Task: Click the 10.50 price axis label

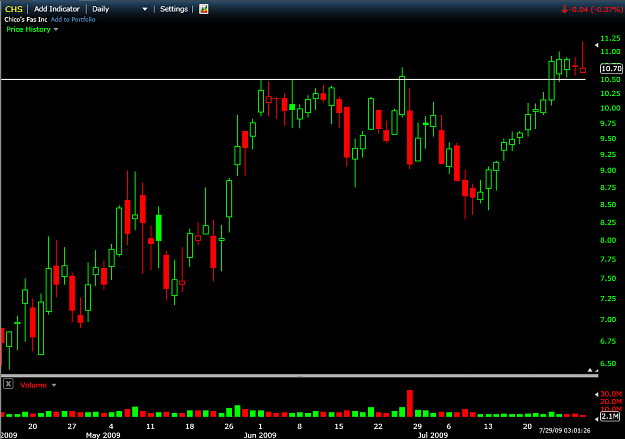Action: point(610,79)
